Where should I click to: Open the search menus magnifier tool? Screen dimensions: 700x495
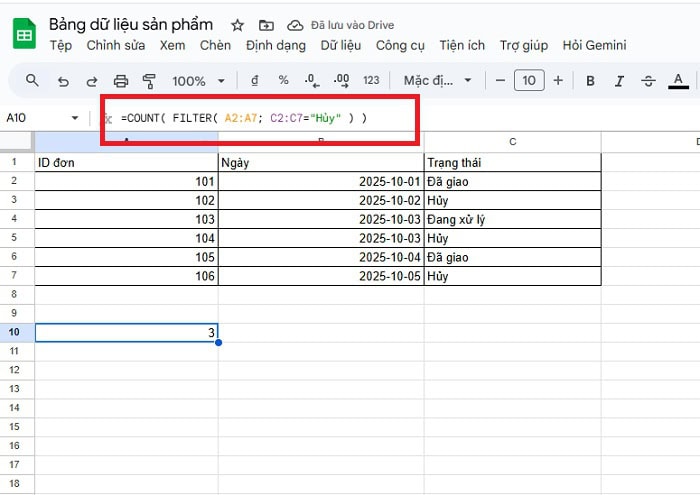click(32, 81)
